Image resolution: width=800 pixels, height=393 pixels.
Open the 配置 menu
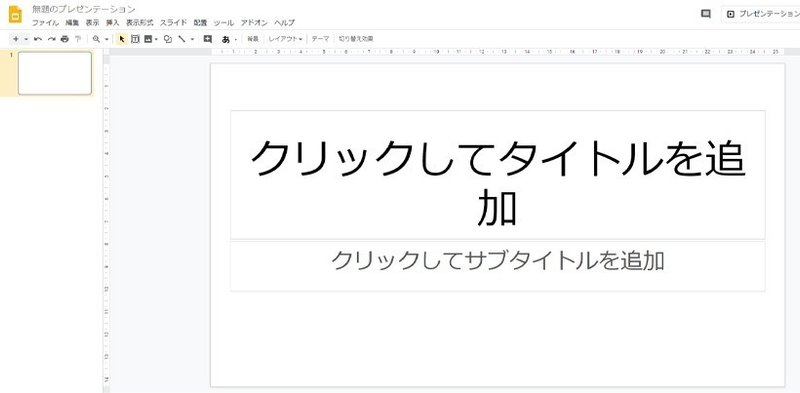click(x=201, y=23)
